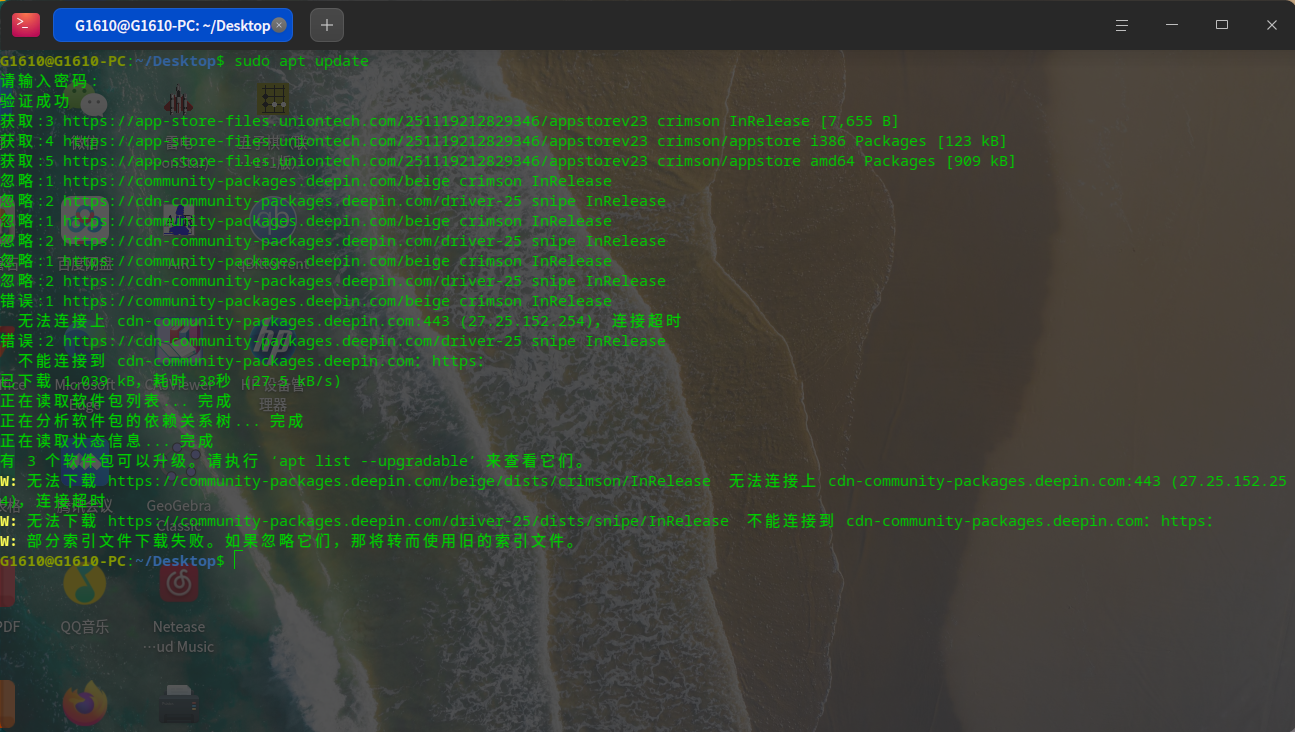
Task: Select the G1610@G1610-PC: ~/Desktop tab
Action: (x=173, y=25)
